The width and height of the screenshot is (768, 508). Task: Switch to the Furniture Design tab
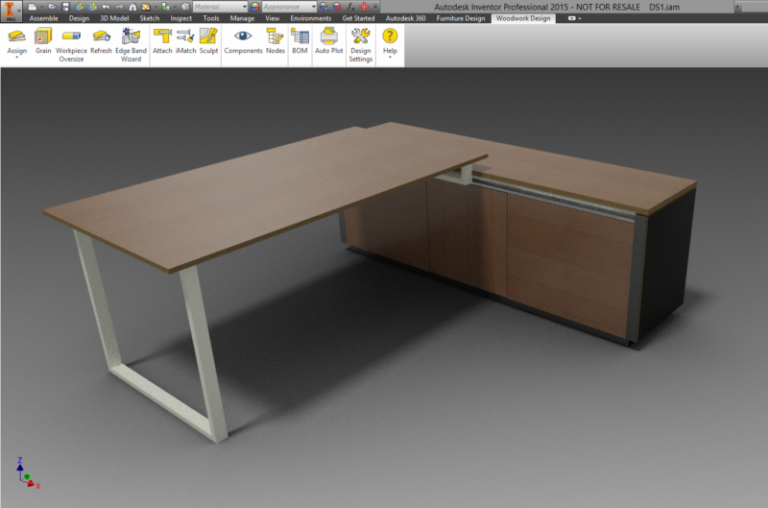click(462, 18)
